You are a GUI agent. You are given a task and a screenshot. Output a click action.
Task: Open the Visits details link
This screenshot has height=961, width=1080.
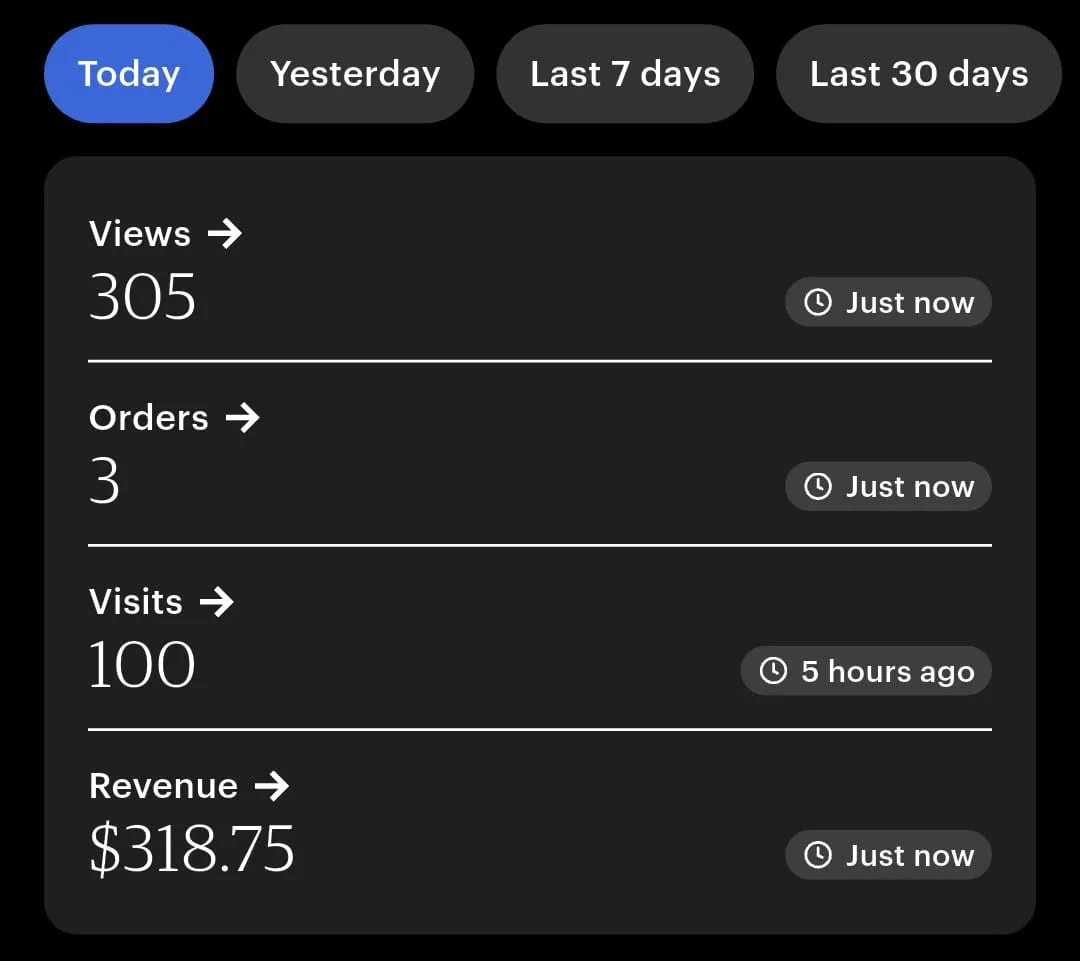[136, 602]
